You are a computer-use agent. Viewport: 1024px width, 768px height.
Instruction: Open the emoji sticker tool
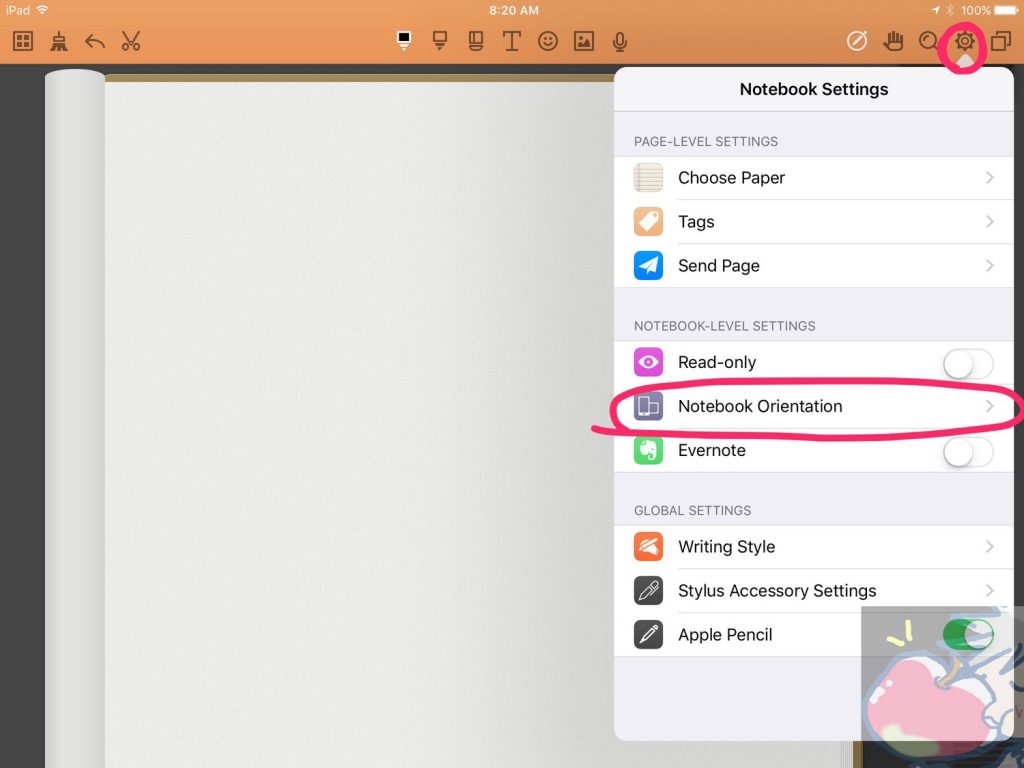[x=547, y=41]
